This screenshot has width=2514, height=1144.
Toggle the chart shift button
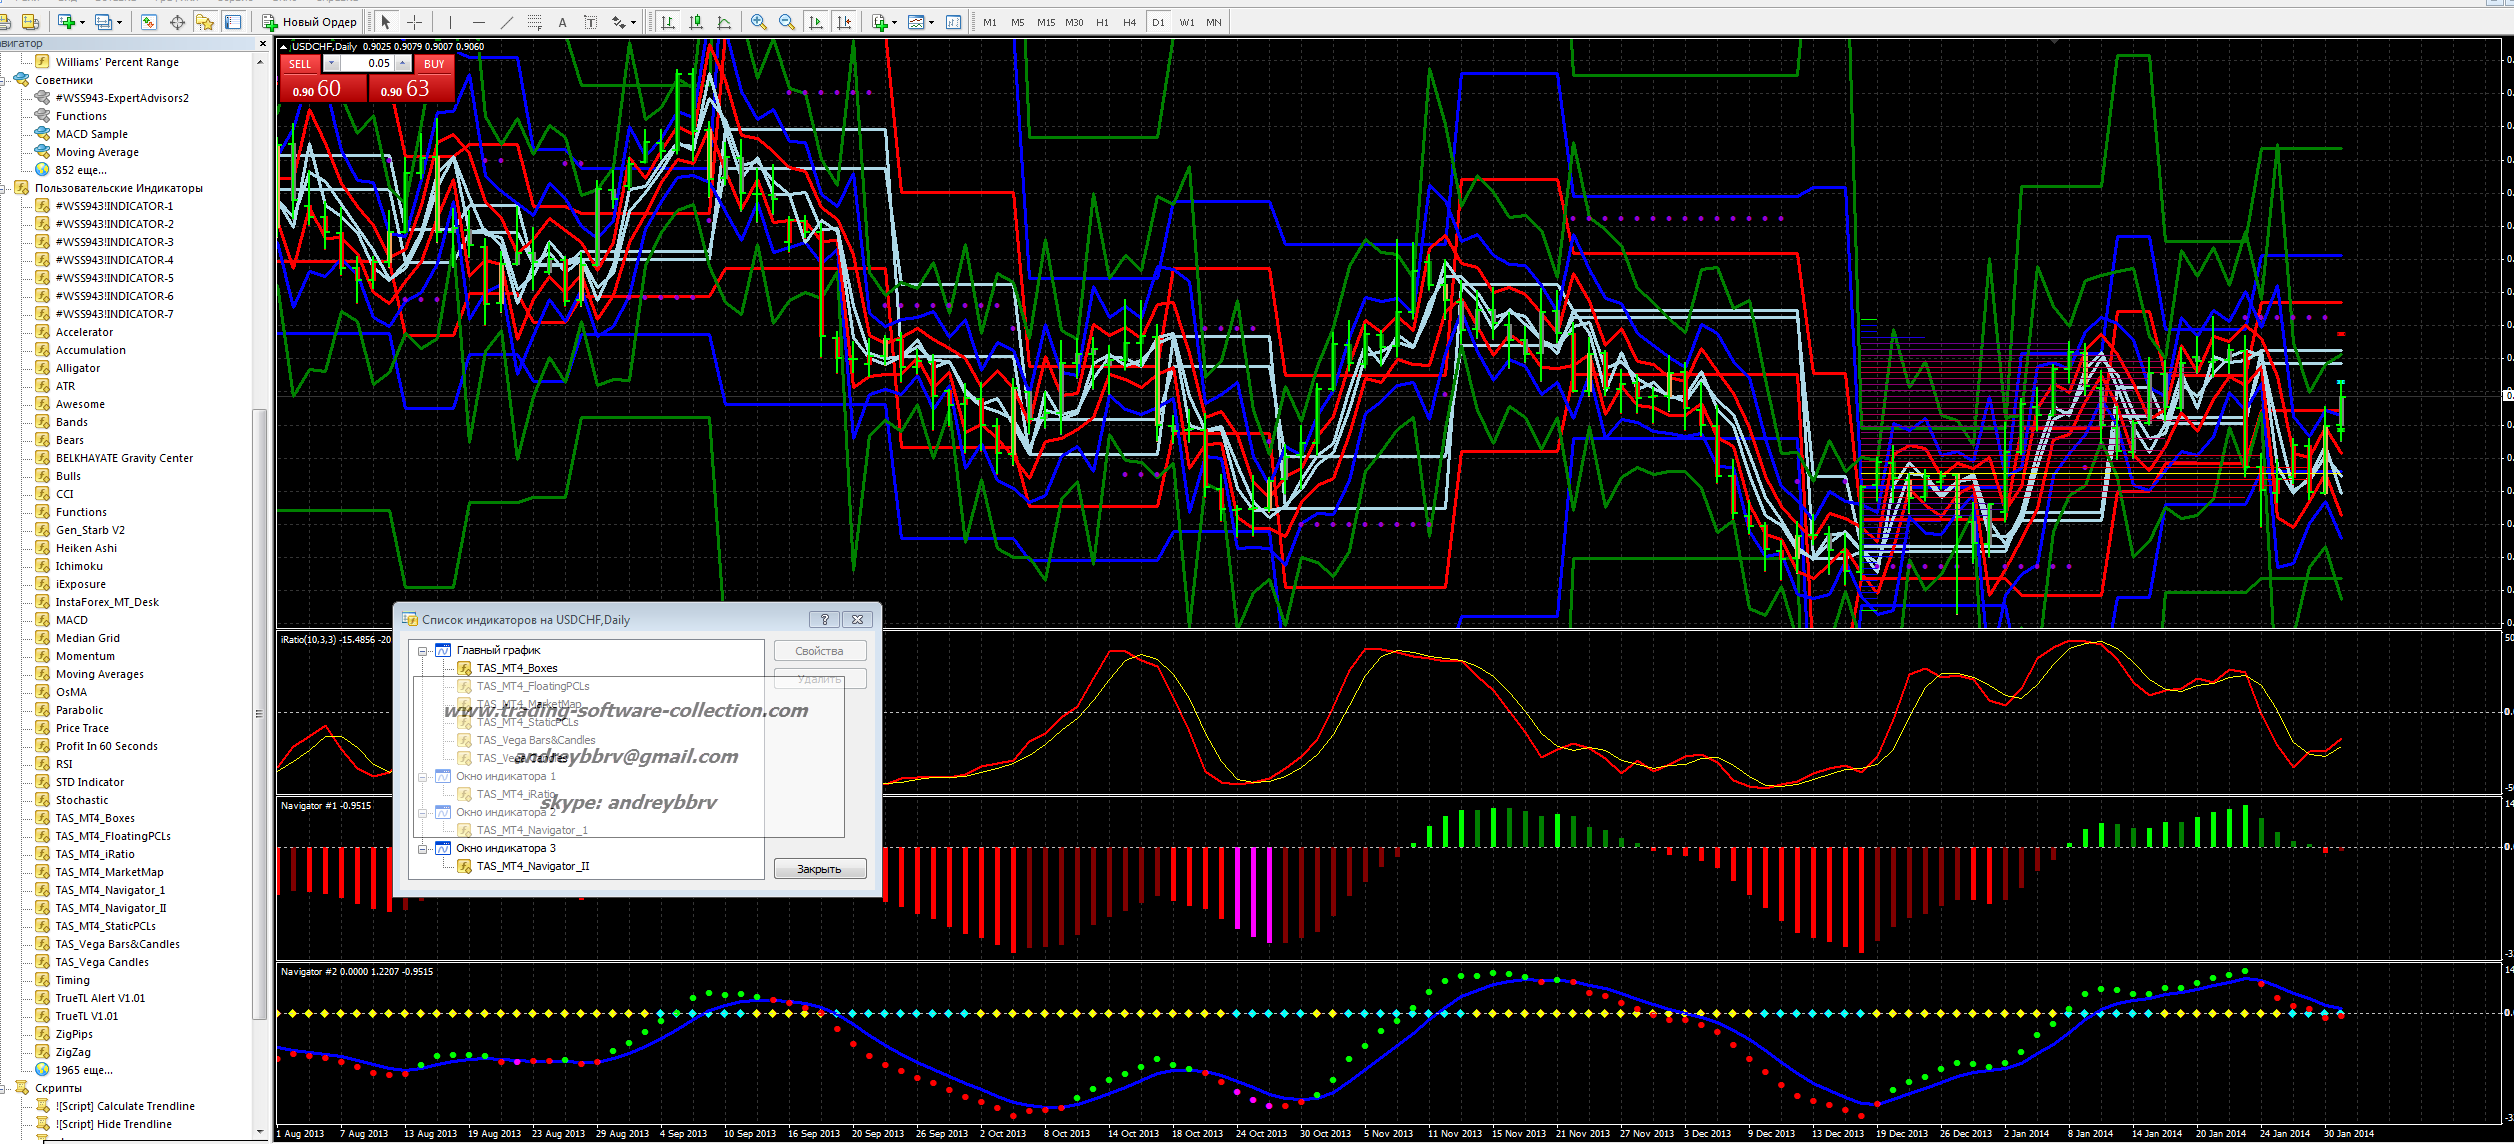pos(844,22)
